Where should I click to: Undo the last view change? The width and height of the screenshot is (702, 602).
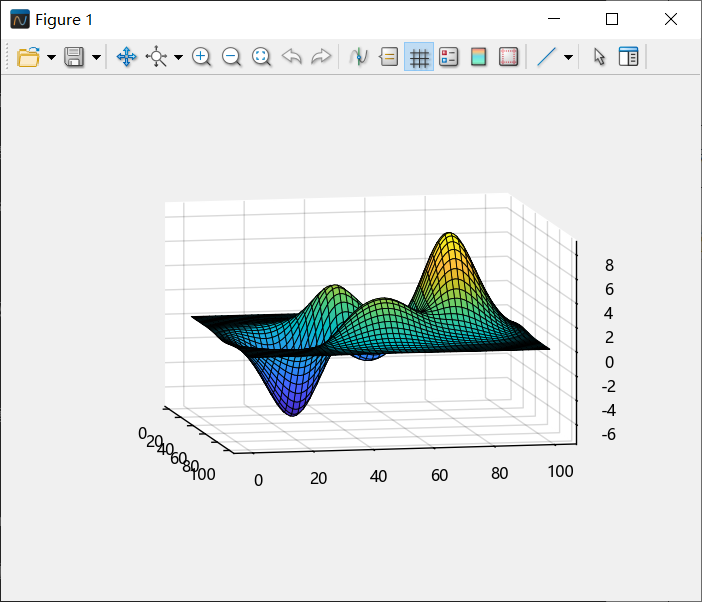click(x=291, y=57)
